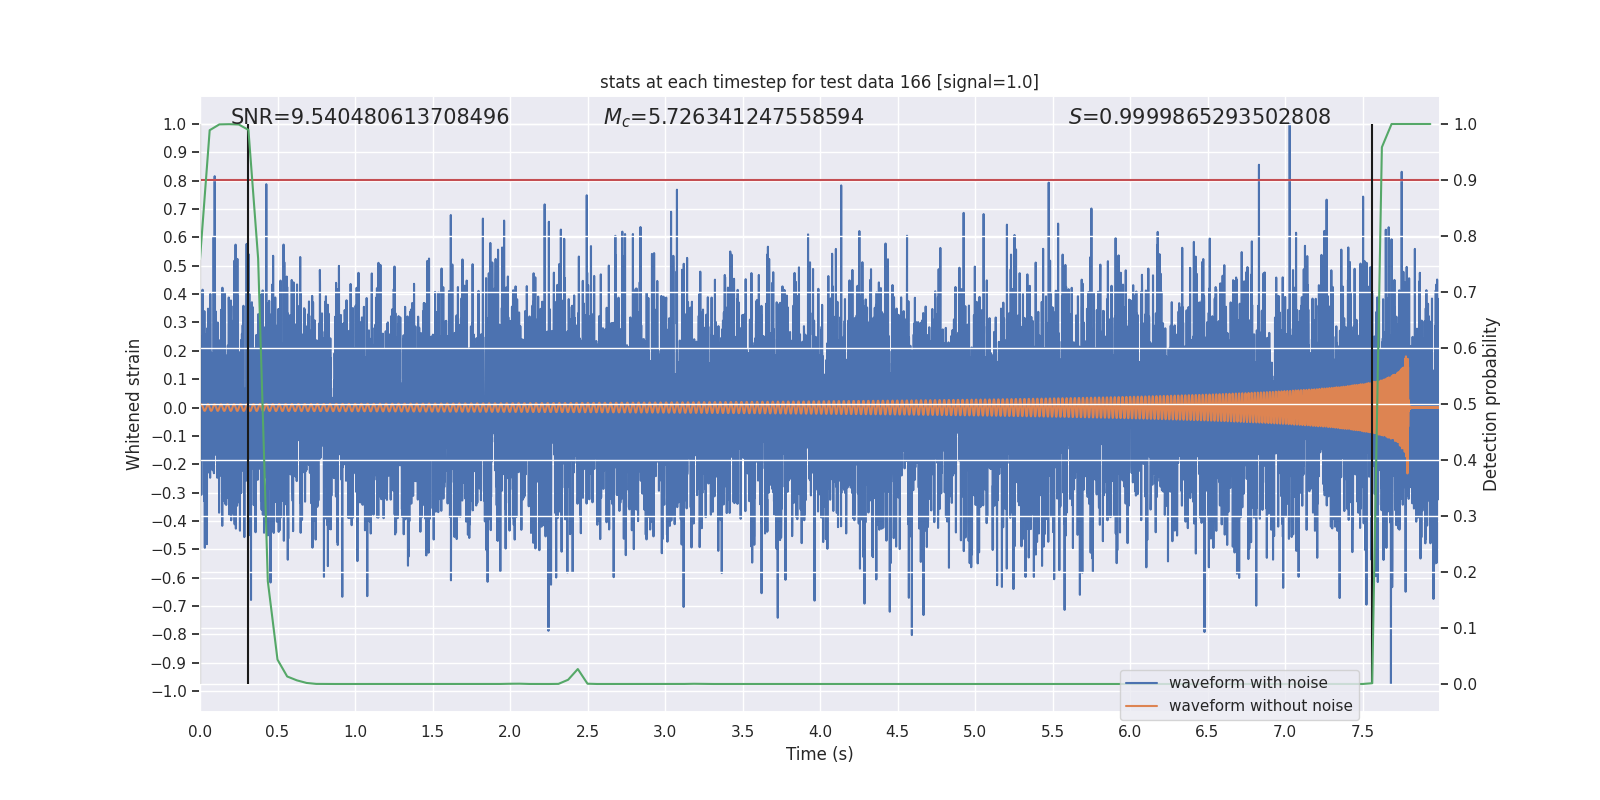Click time axis tick label 5.5
1600x800 pixels.
(1052, 731)
